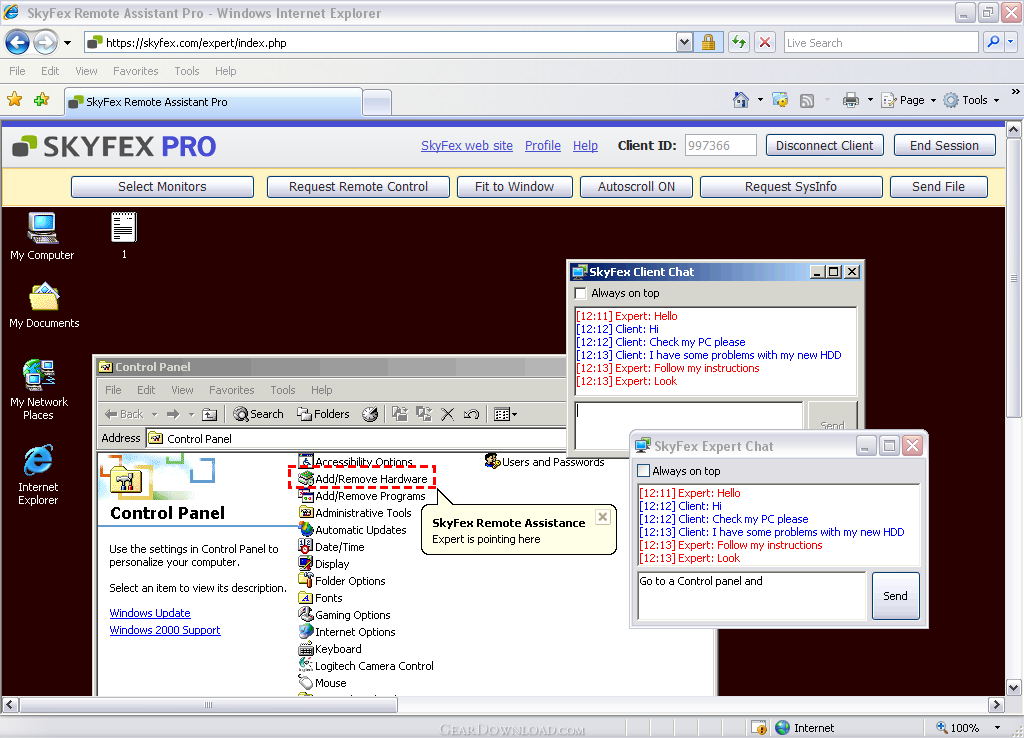Select the Internet Explorer desktop icon

(38, 475)
